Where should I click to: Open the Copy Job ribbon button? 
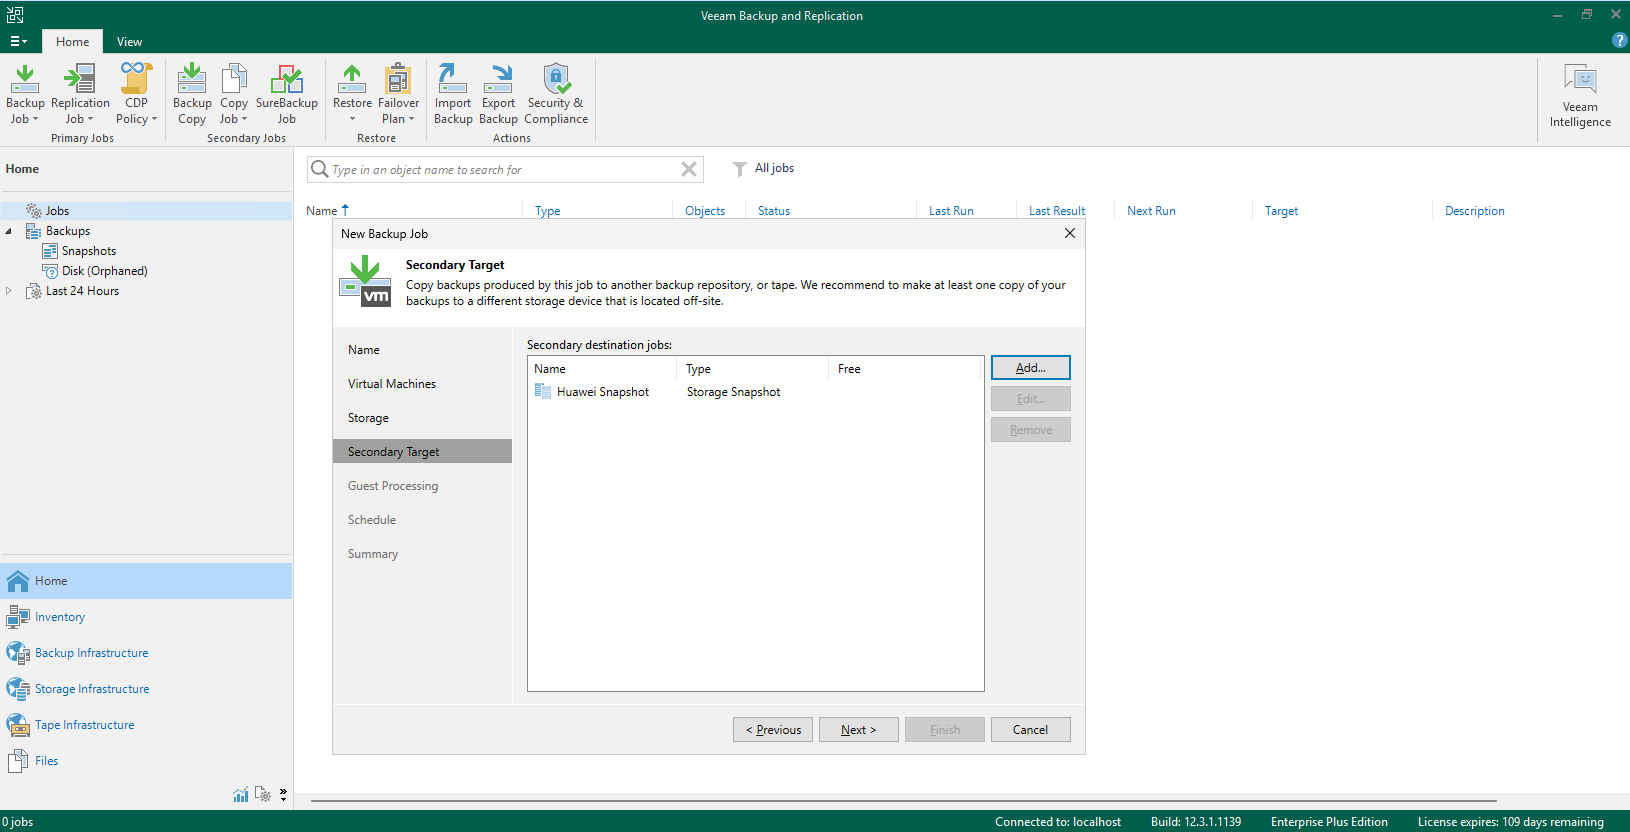click(x=234, y=95)
